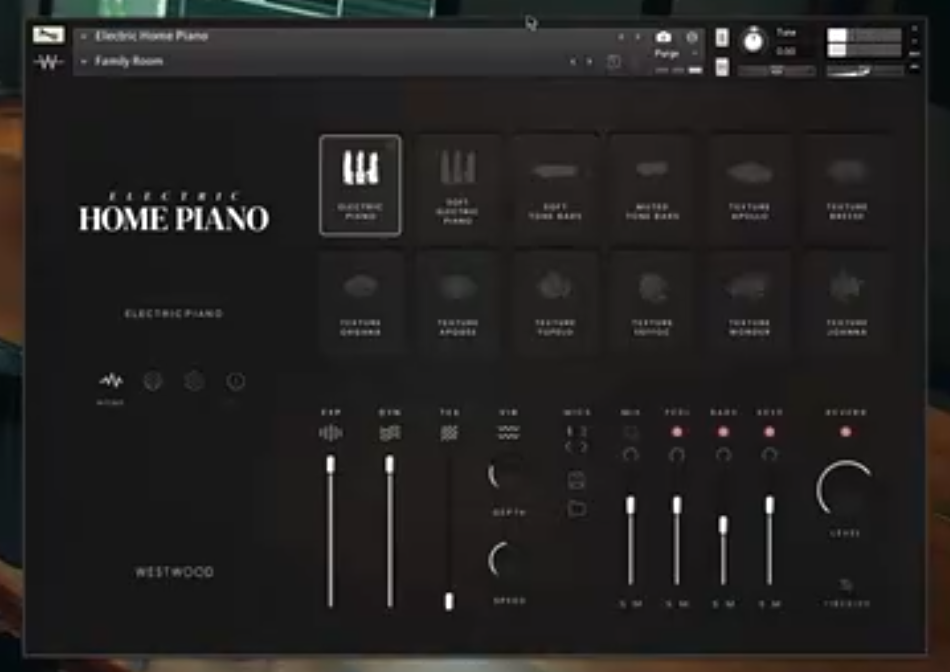Click the Tune knob in the header
The width and height of the screenshot is (950, 672).
pyautogui.click(x=753, y=41)
